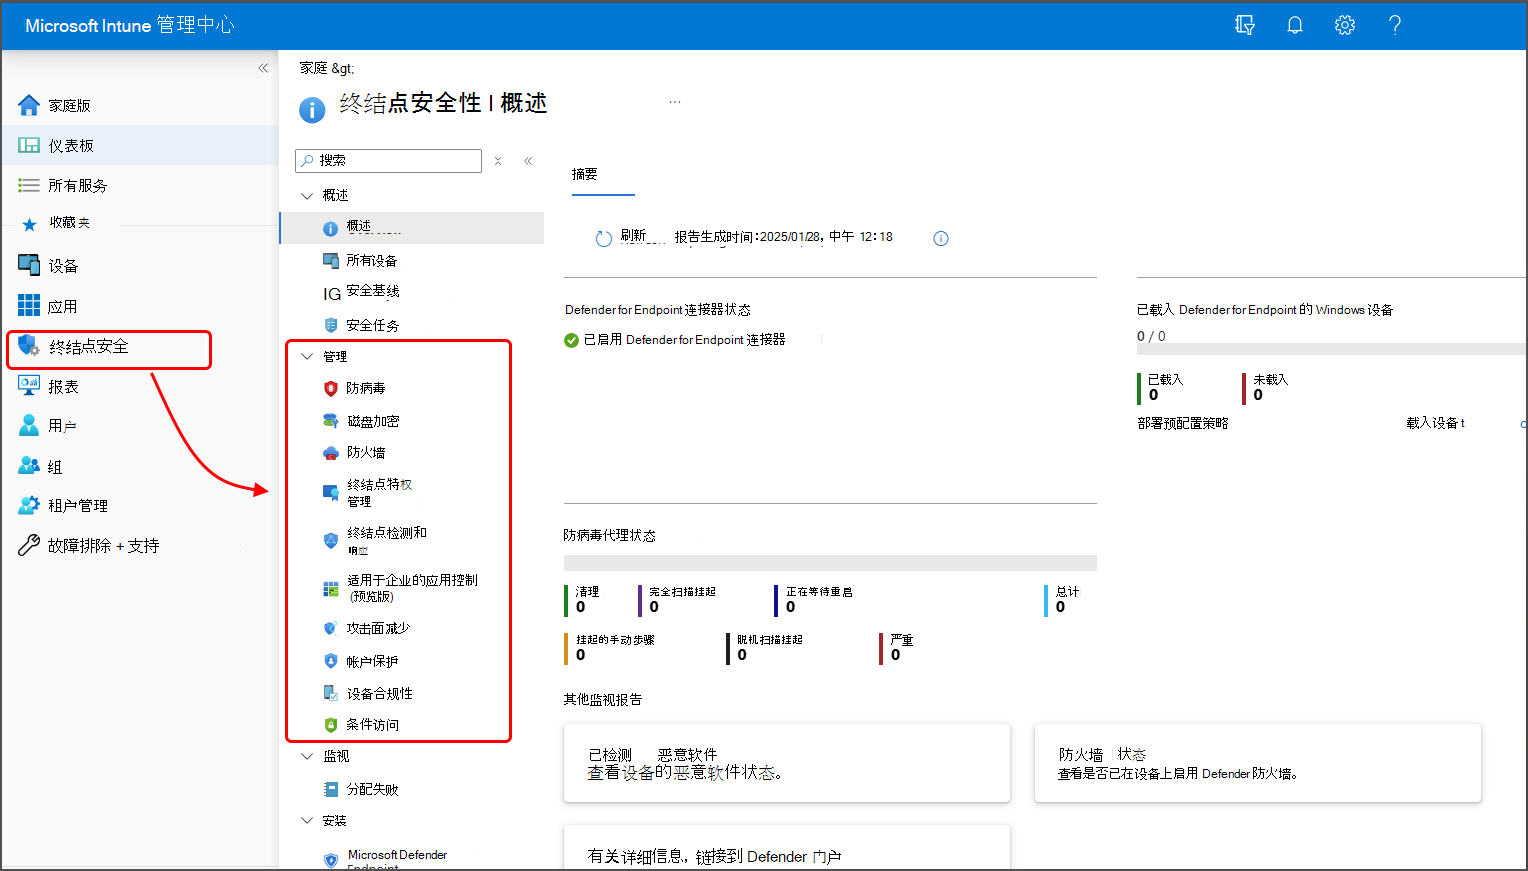Select the 防火墙 firewall icon

[x=331, y=453]
